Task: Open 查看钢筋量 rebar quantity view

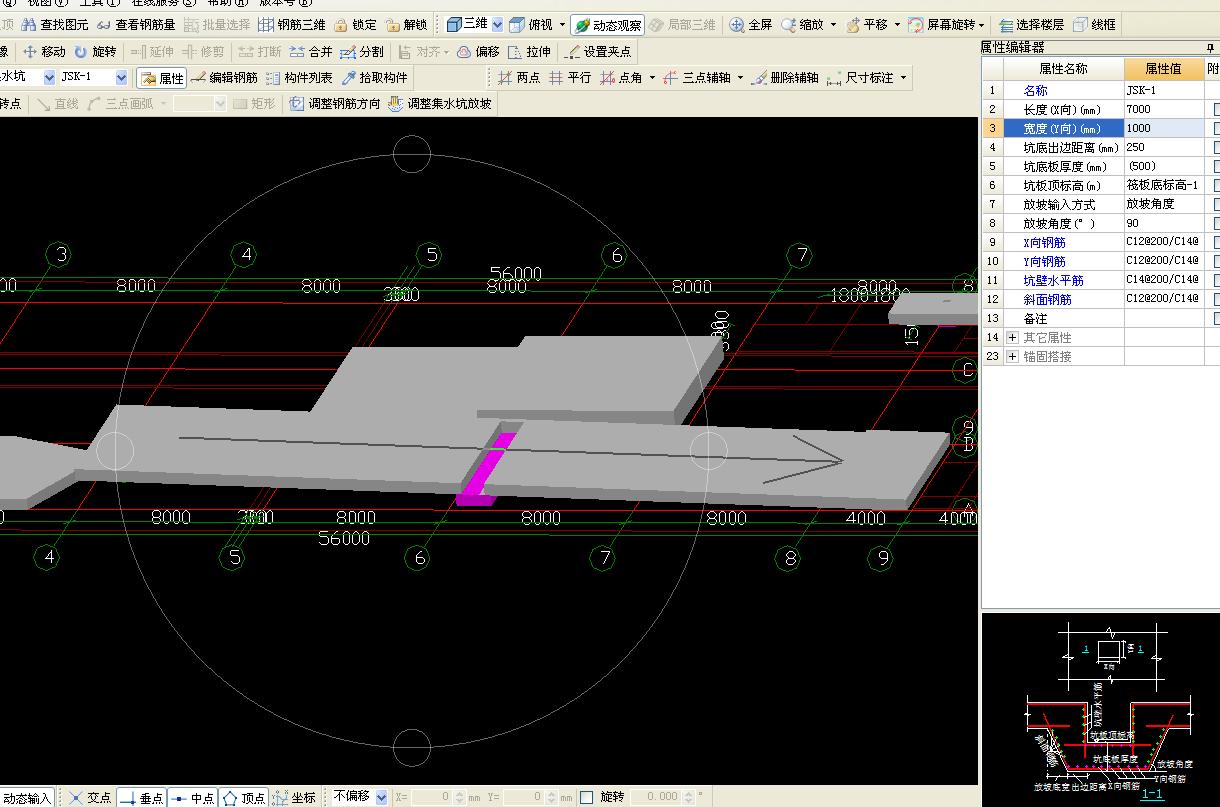Action: click(x=135, y=25)
